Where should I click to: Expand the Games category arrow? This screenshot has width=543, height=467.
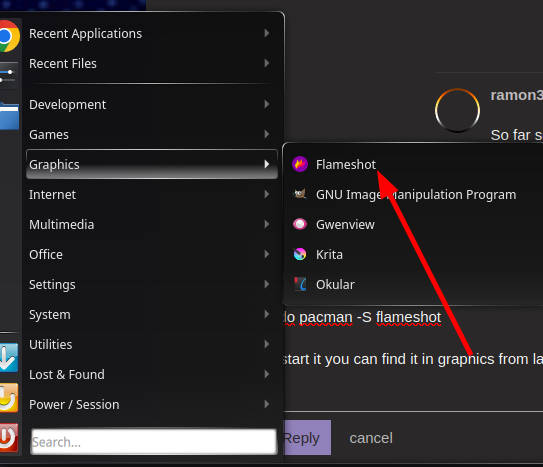pyautogui.click(x=267, y=134)
